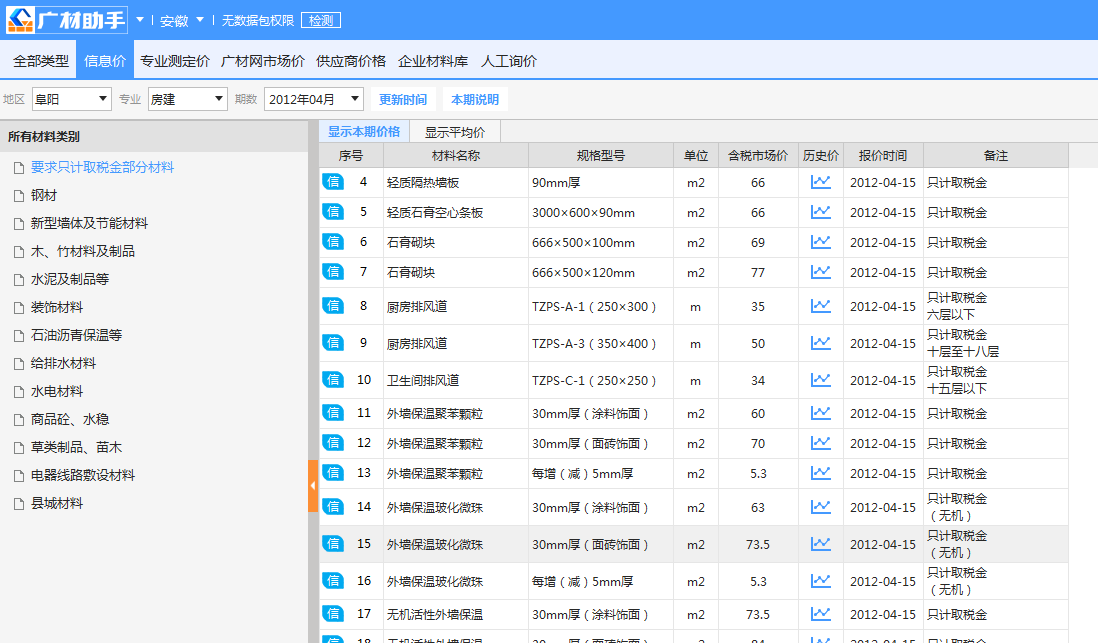Image resolution: width=1098 pixels, height=643 pixels.
Task: Select category 要求只计取税金部分材料
Action: click(x=102, y=167)
